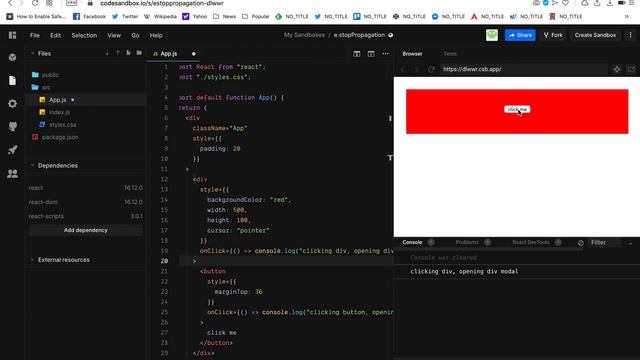Click the preview target crosshair icon
The height and width of the screenshot is (360, 640).
tap(616, 69)
